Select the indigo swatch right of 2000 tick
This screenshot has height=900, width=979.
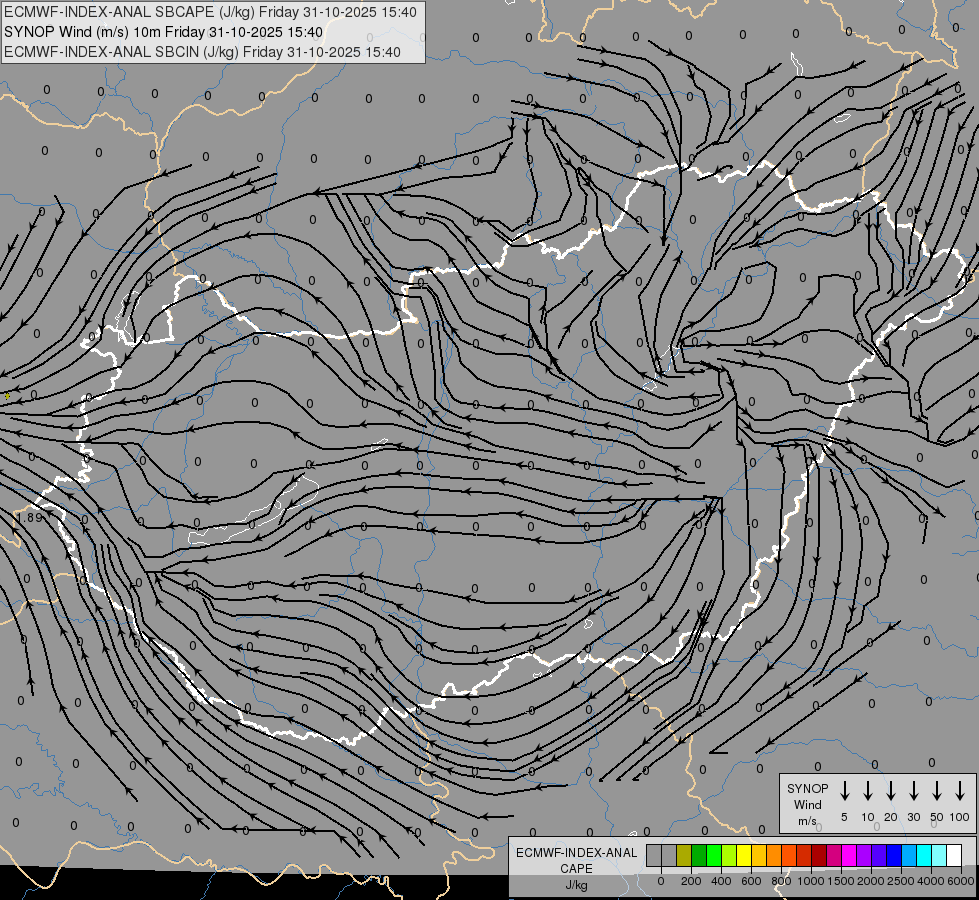tap(879, 855)
